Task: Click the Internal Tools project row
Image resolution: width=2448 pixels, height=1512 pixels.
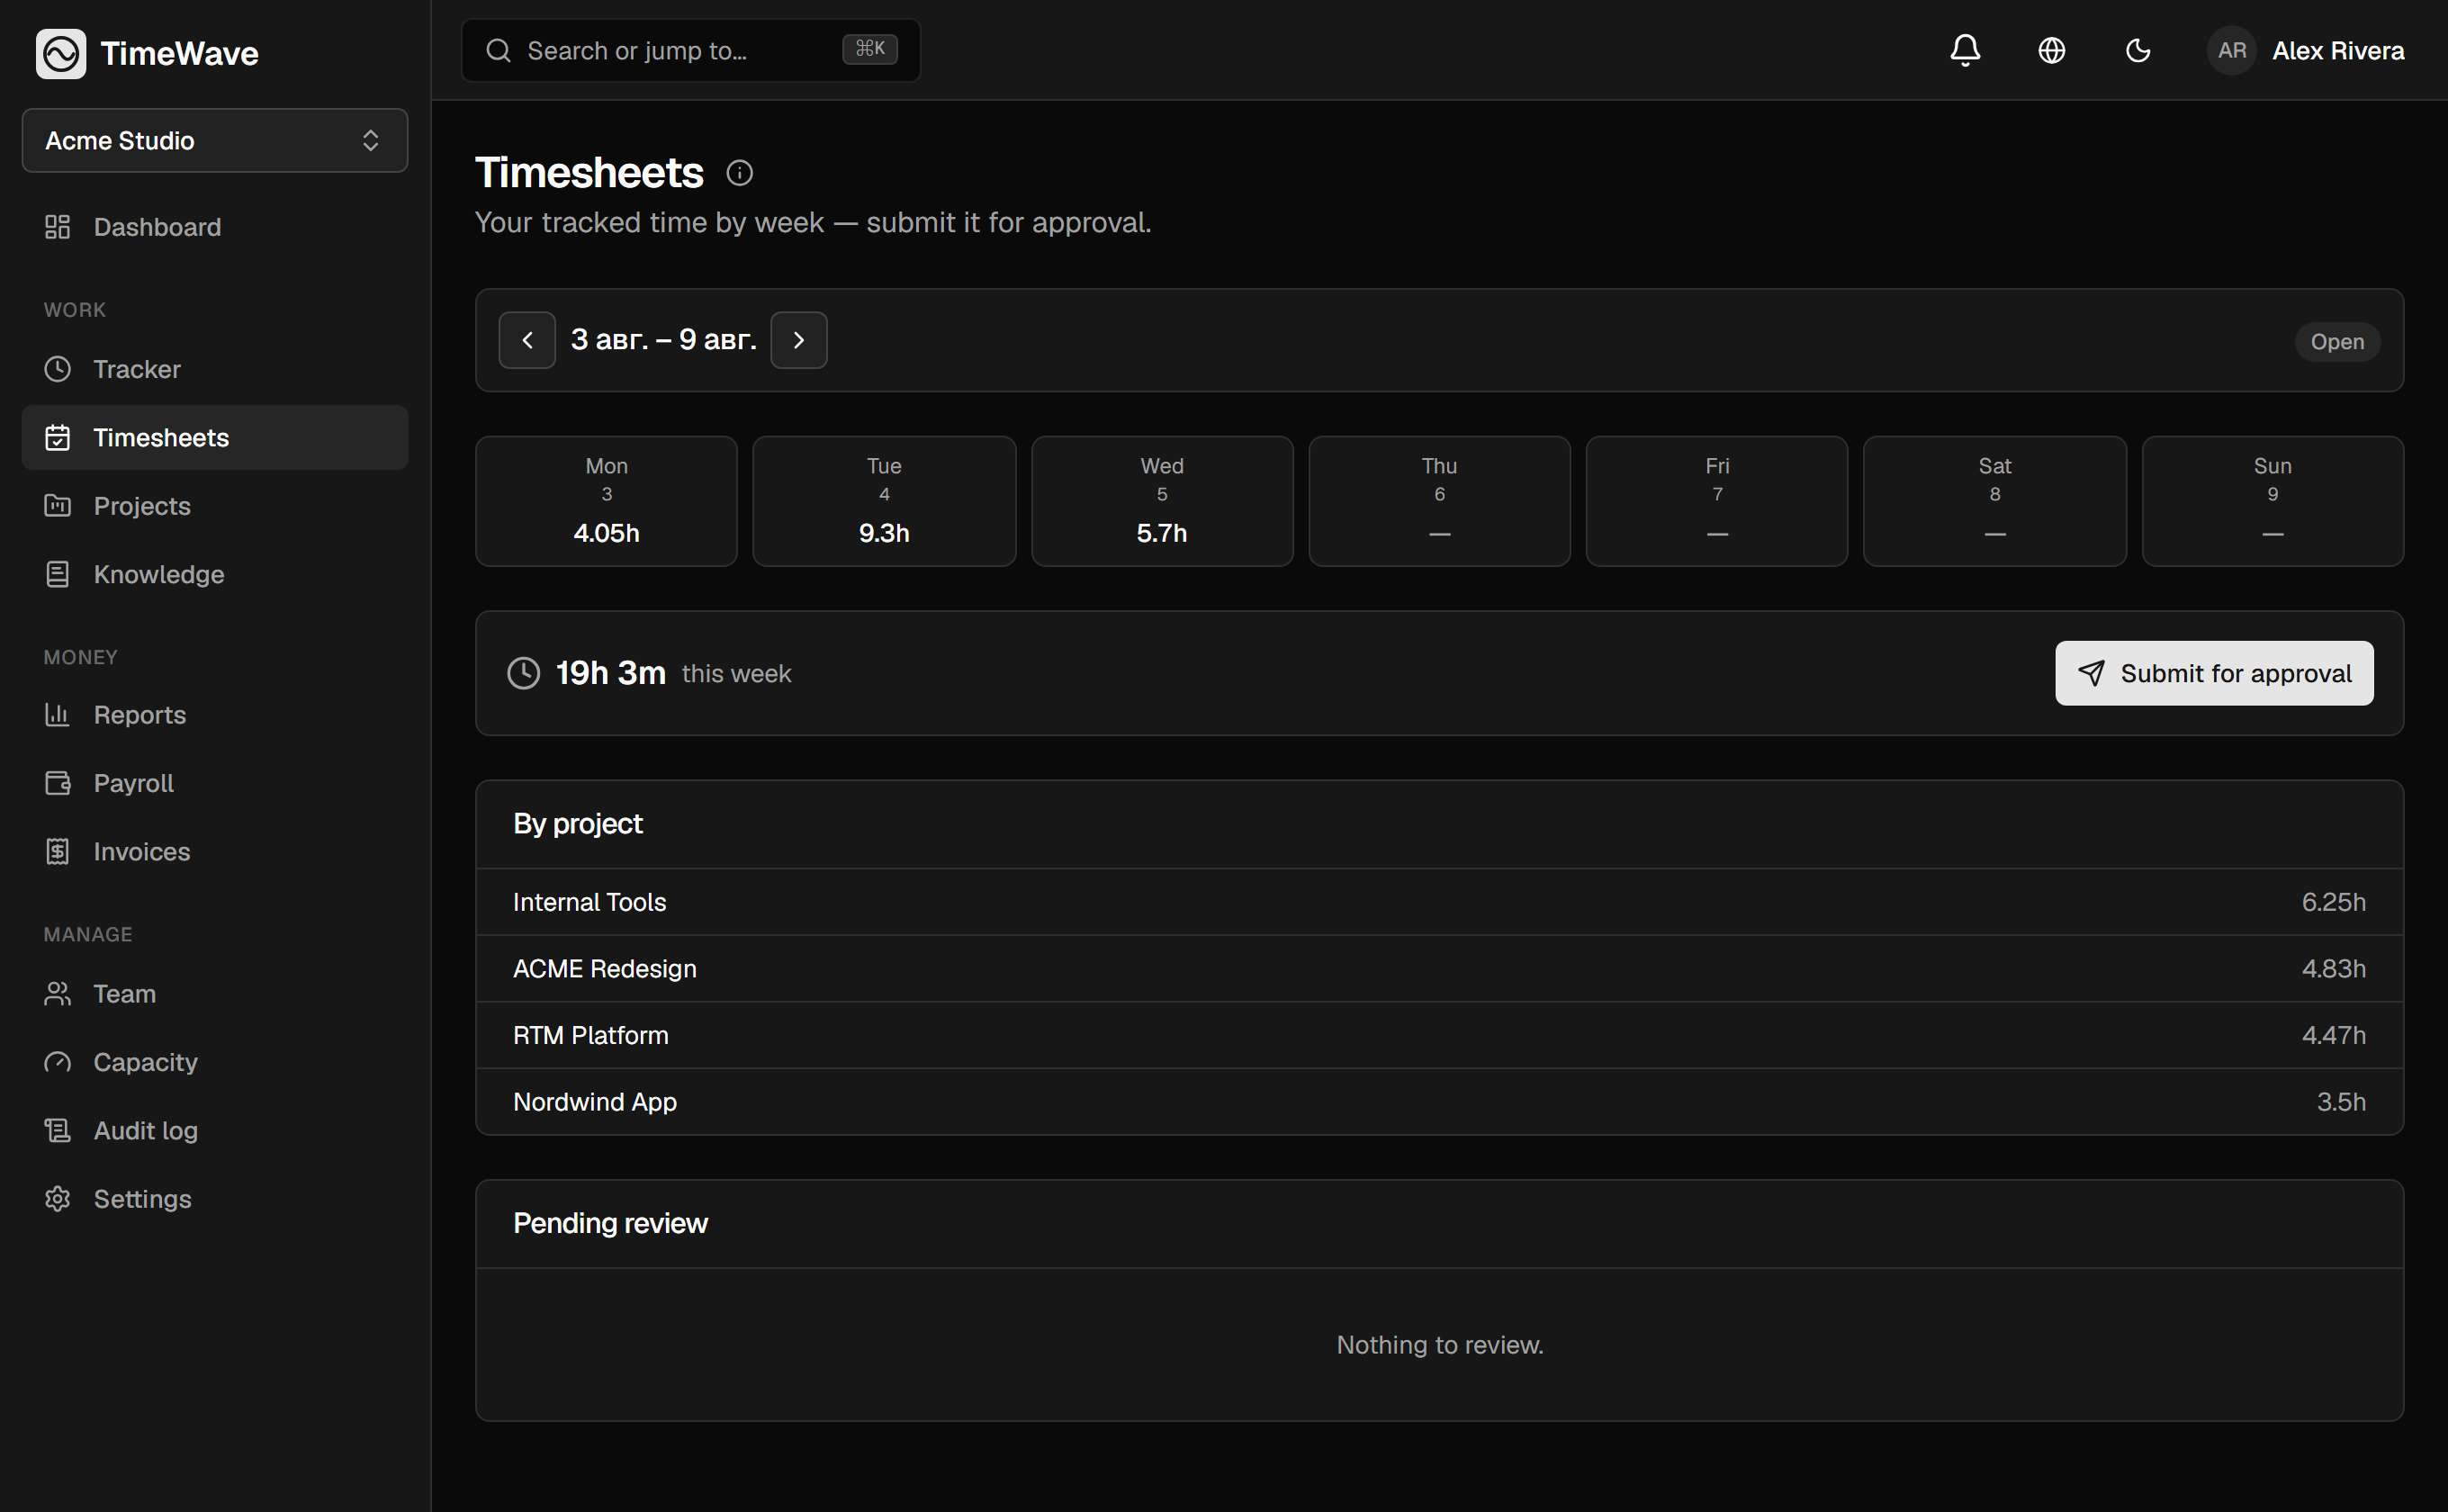Action: tap(1440, 902)
